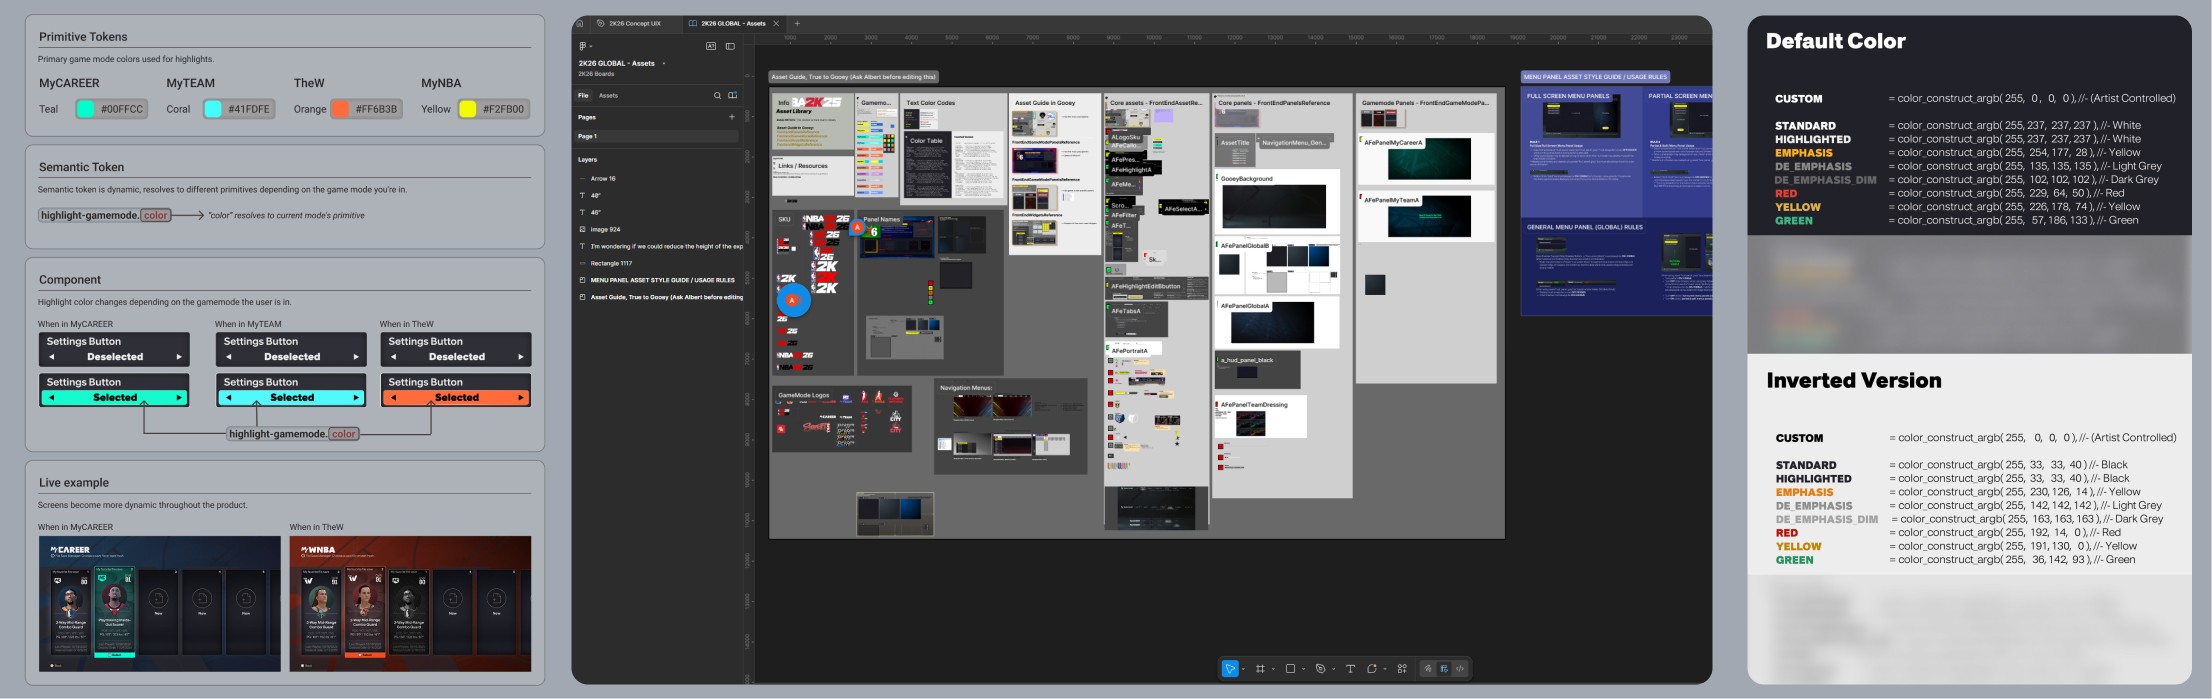Close the 2K26 GLOBAL - Assets tab
The height and width of the screenshot is (699, 2212).
coord(776,23)
